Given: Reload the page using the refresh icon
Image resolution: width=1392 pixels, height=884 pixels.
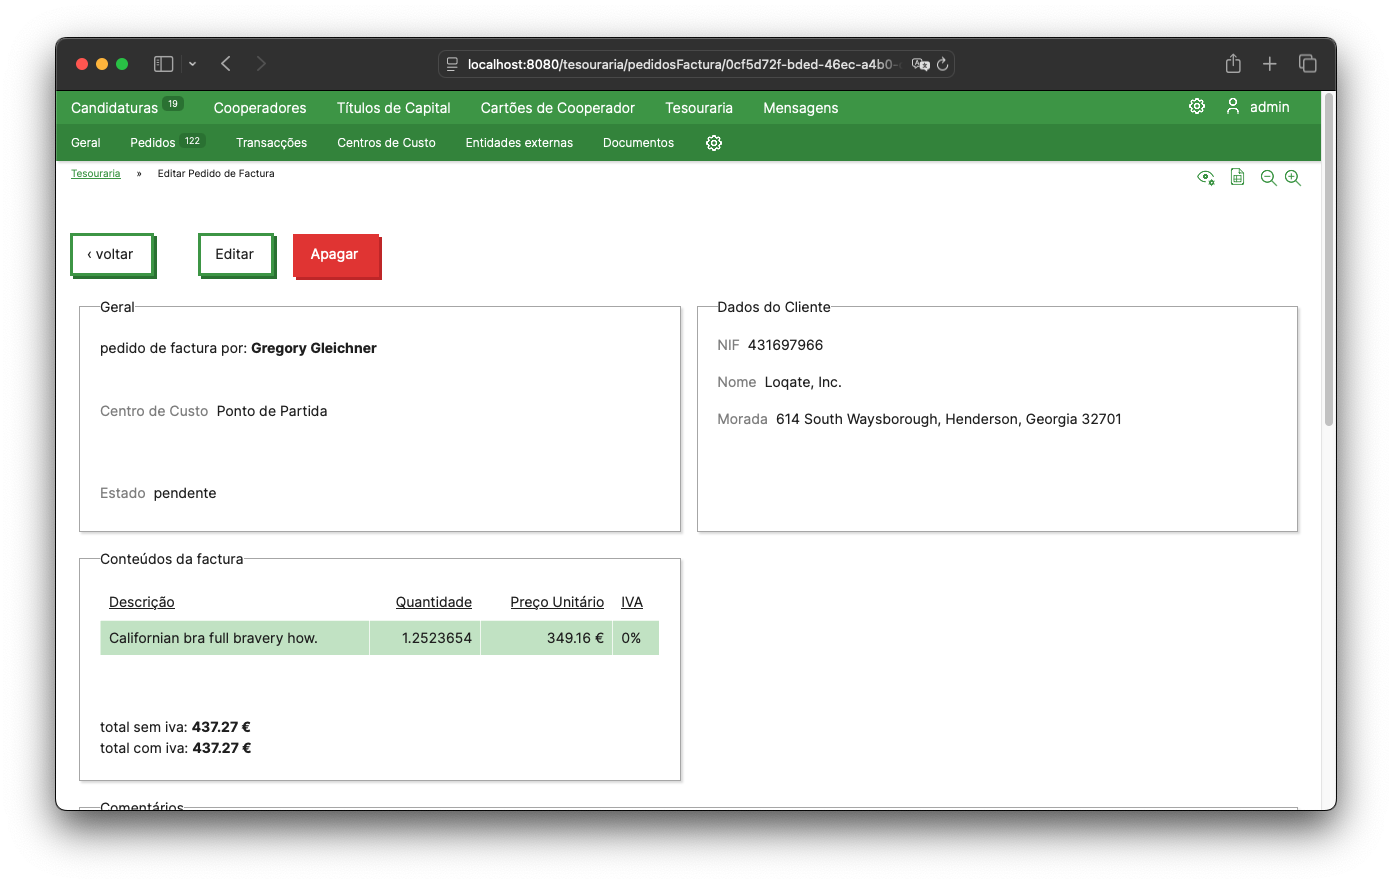Looking at the screenshot, I should pyautogui.click(x=942, y=64).
